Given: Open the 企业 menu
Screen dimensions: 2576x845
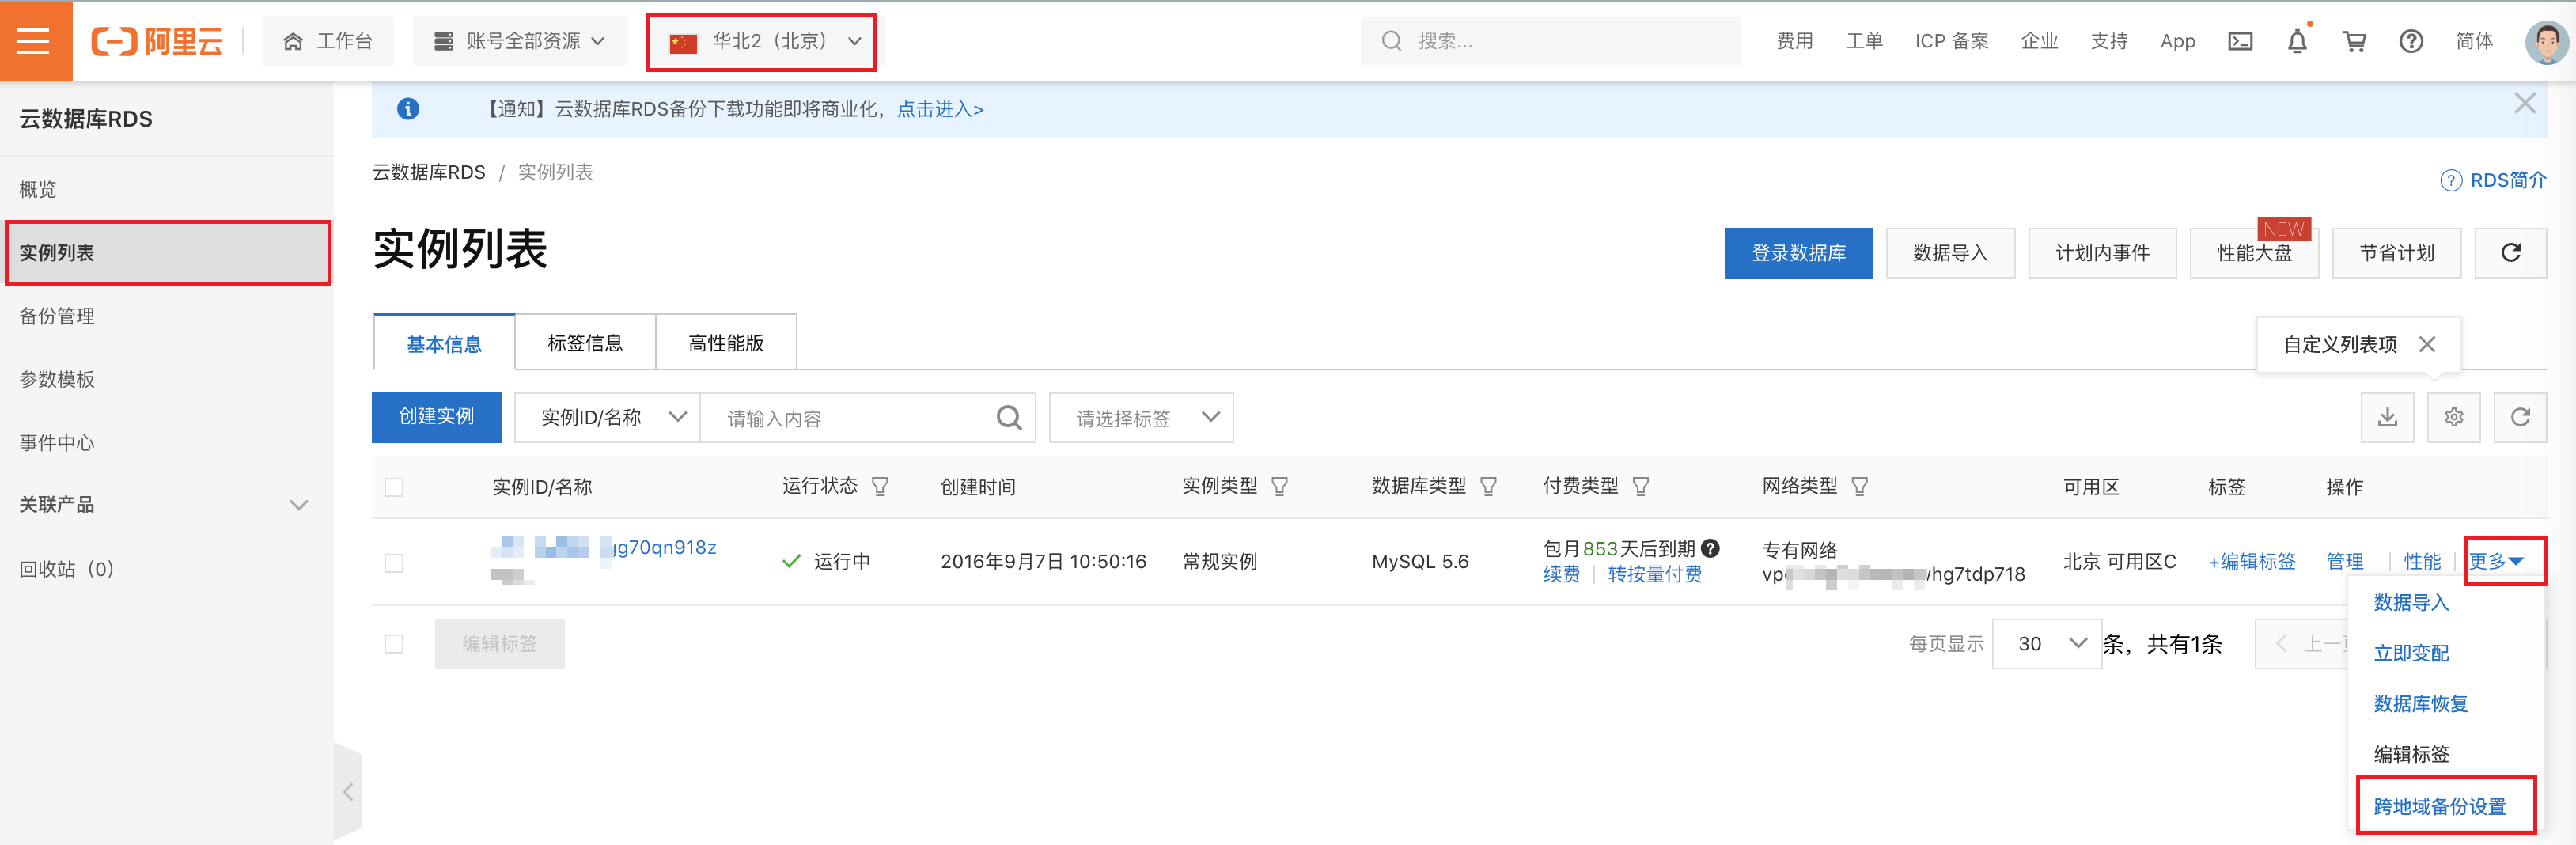Looking at the screenshot, I should 2039,41.
